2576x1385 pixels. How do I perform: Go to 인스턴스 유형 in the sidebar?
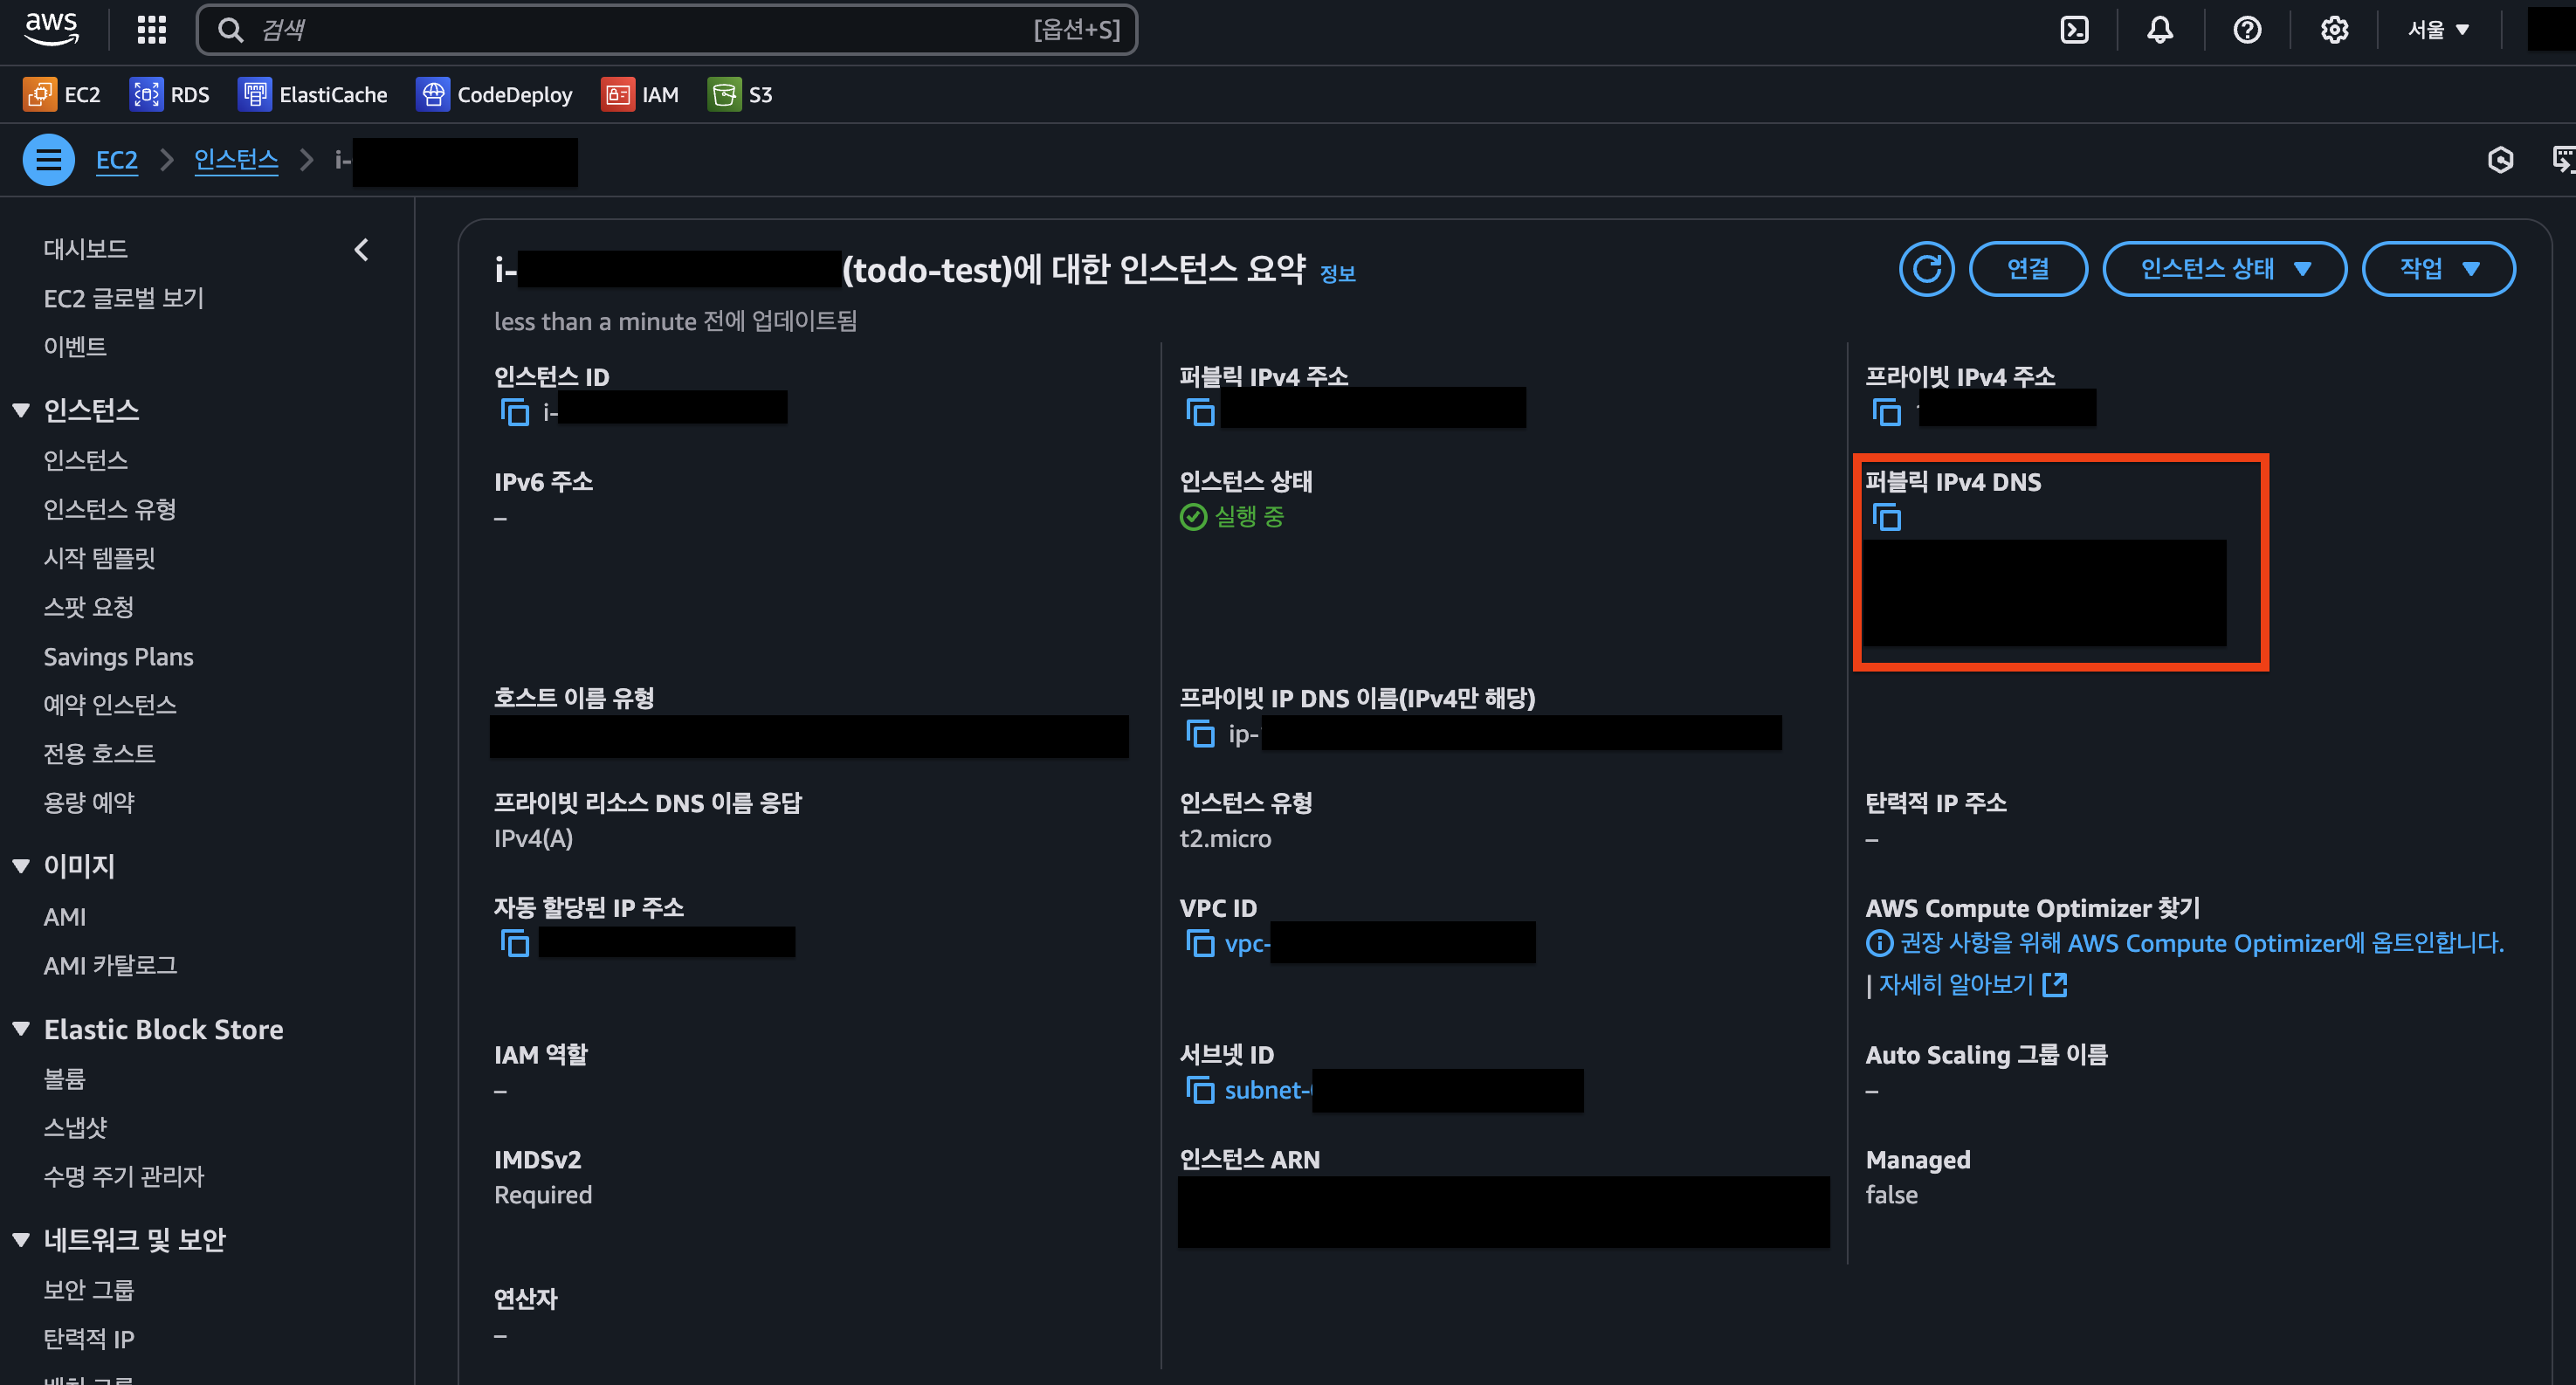[110, 509]
